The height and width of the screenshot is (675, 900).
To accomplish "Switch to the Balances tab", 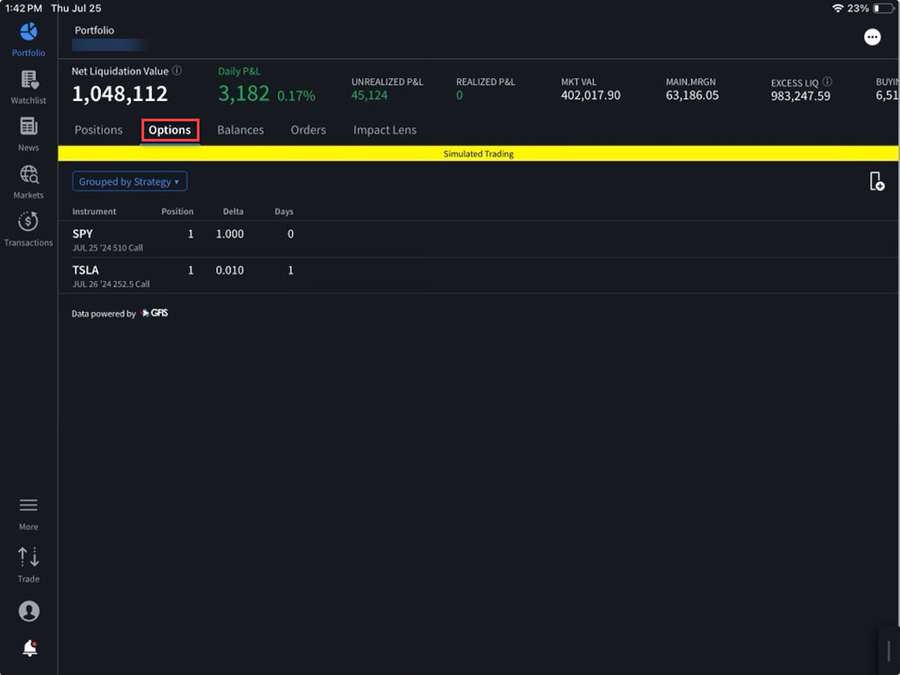I will tap(240, 130).
